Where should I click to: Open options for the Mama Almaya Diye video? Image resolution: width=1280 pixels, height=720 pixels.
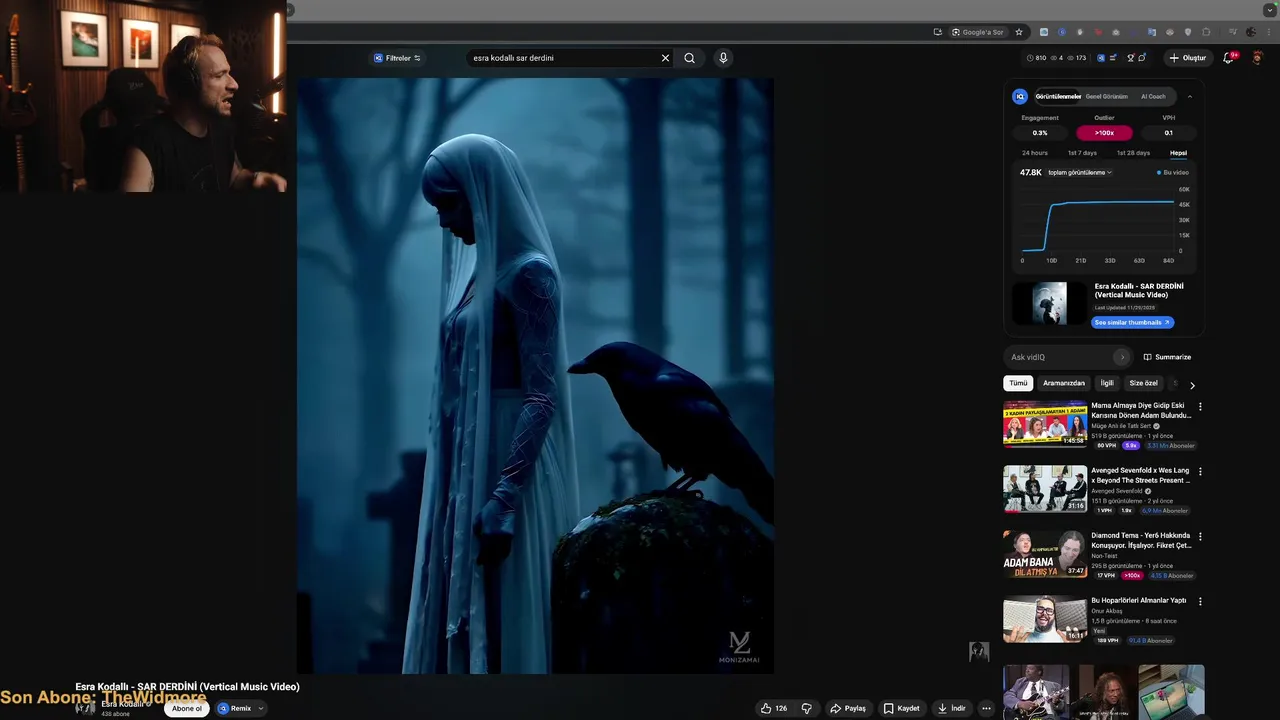pos(1200,407)
